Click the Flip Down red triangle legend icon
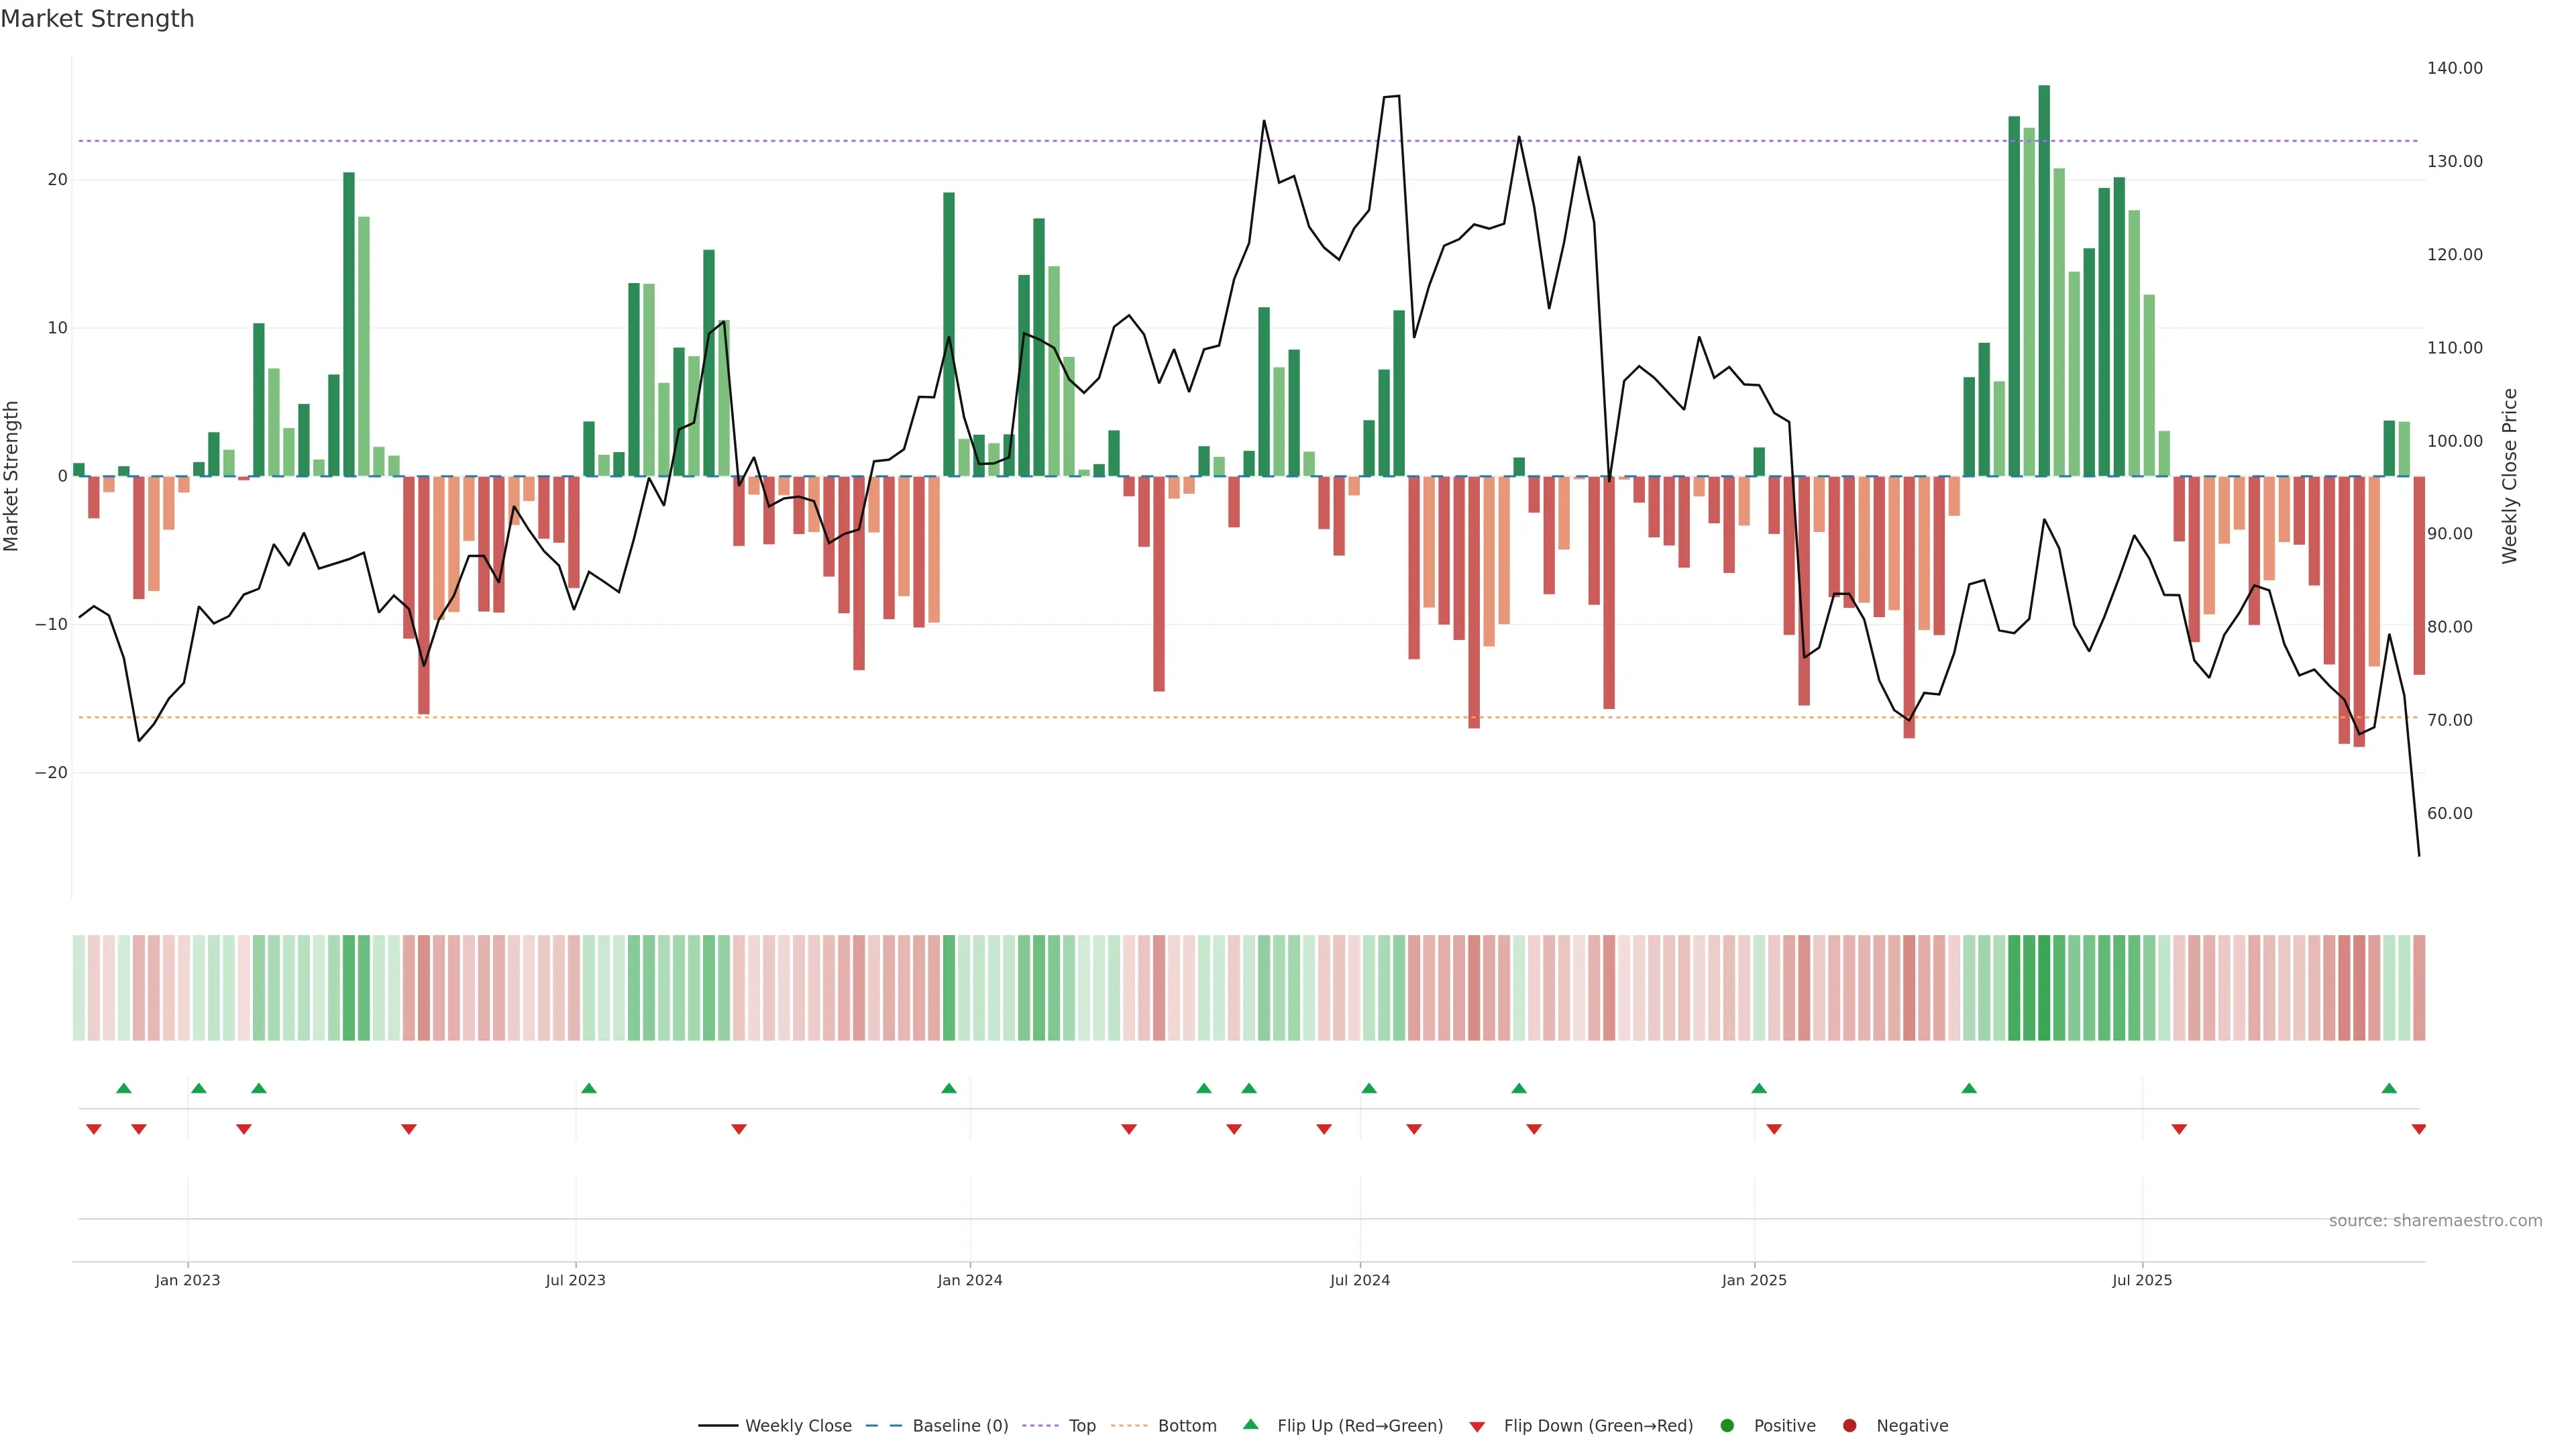 [1477, 1426]
